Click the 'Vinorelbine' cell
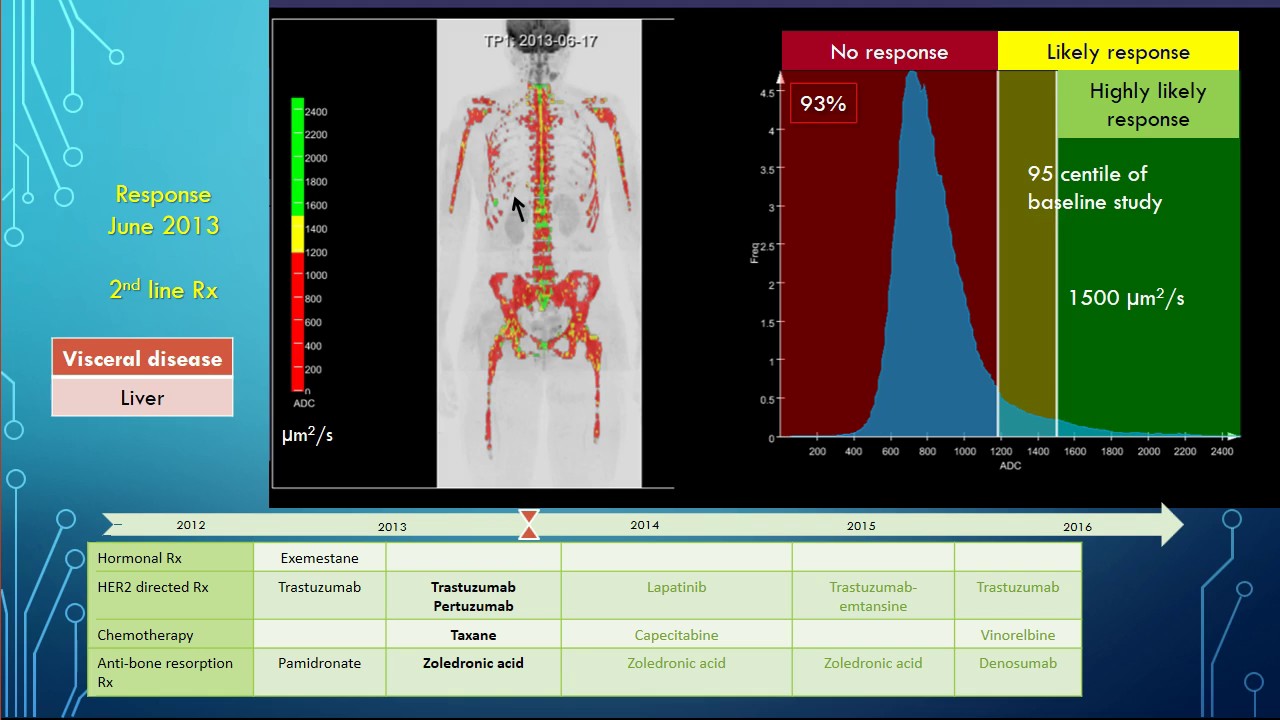The image size is (1280, 720). (1018, 635)
